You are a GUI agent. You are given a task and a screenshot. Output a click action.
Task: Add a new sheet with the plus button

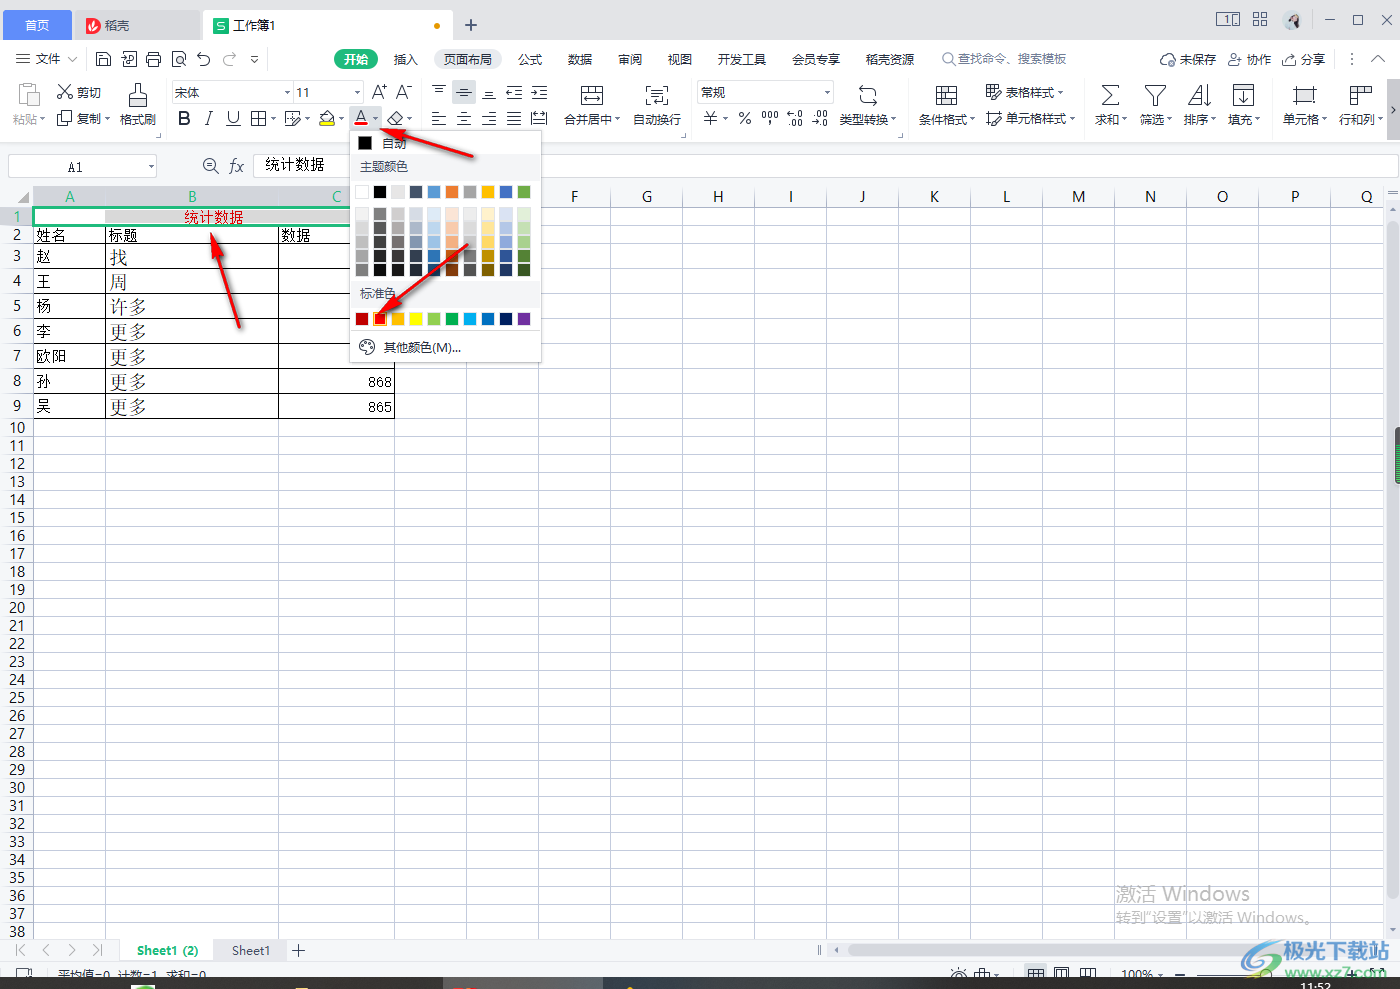(298, 951)
